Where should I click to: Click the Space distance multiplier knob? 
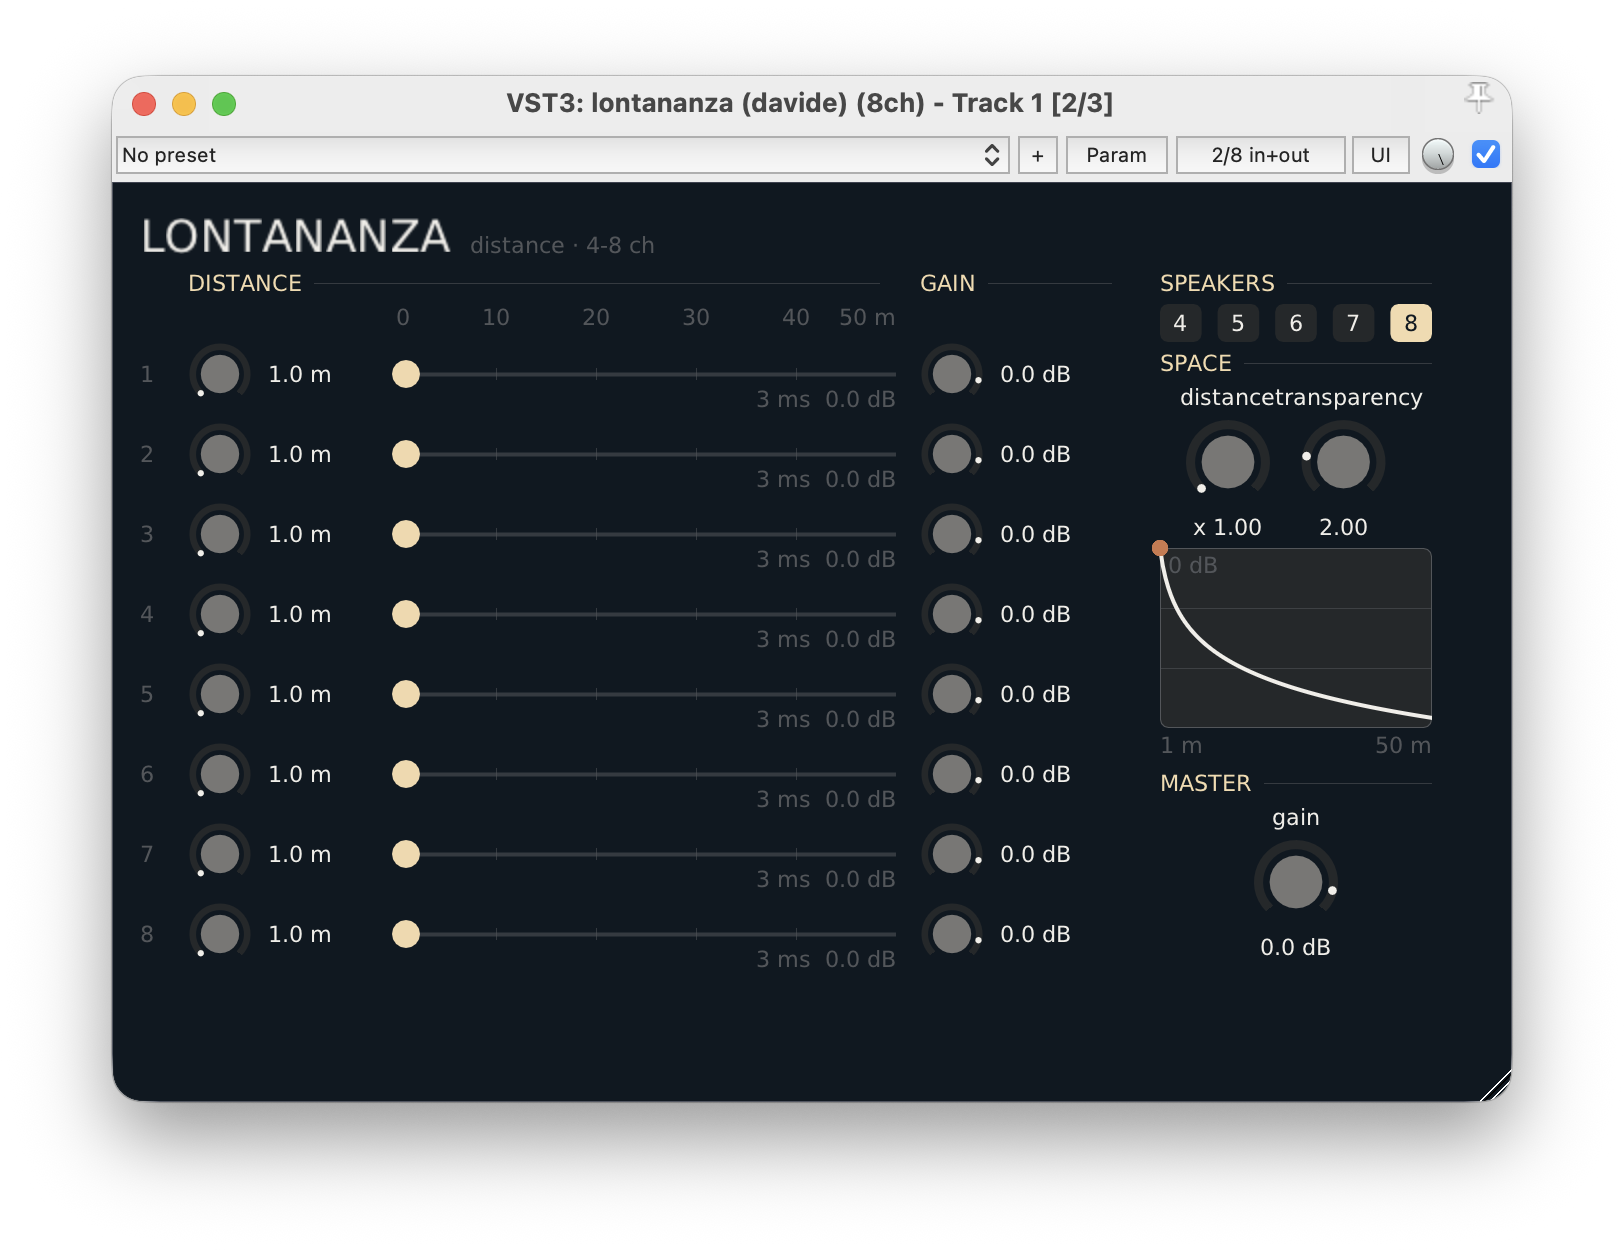[x=1227, y=461]
